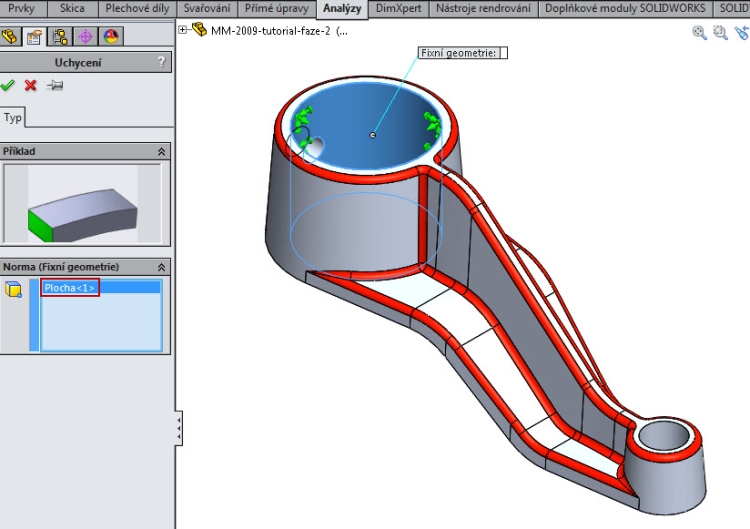Click the fixed geometry example thumbnail
The image size is (750, 529).
click(82, 204)
